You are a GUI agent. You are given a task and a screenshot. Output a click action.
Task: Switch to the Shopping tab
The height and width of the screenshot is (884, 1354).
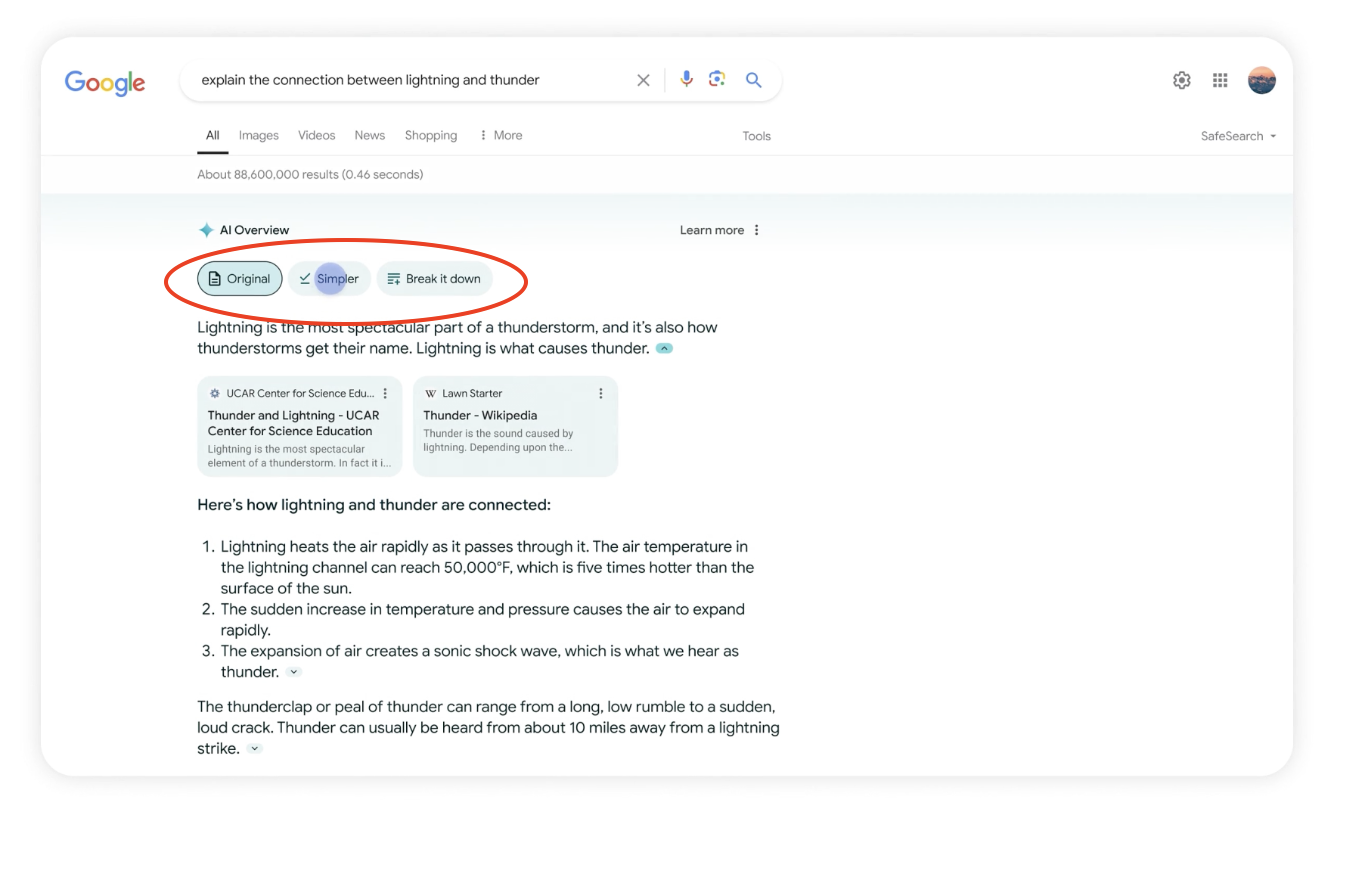[431, 135]
